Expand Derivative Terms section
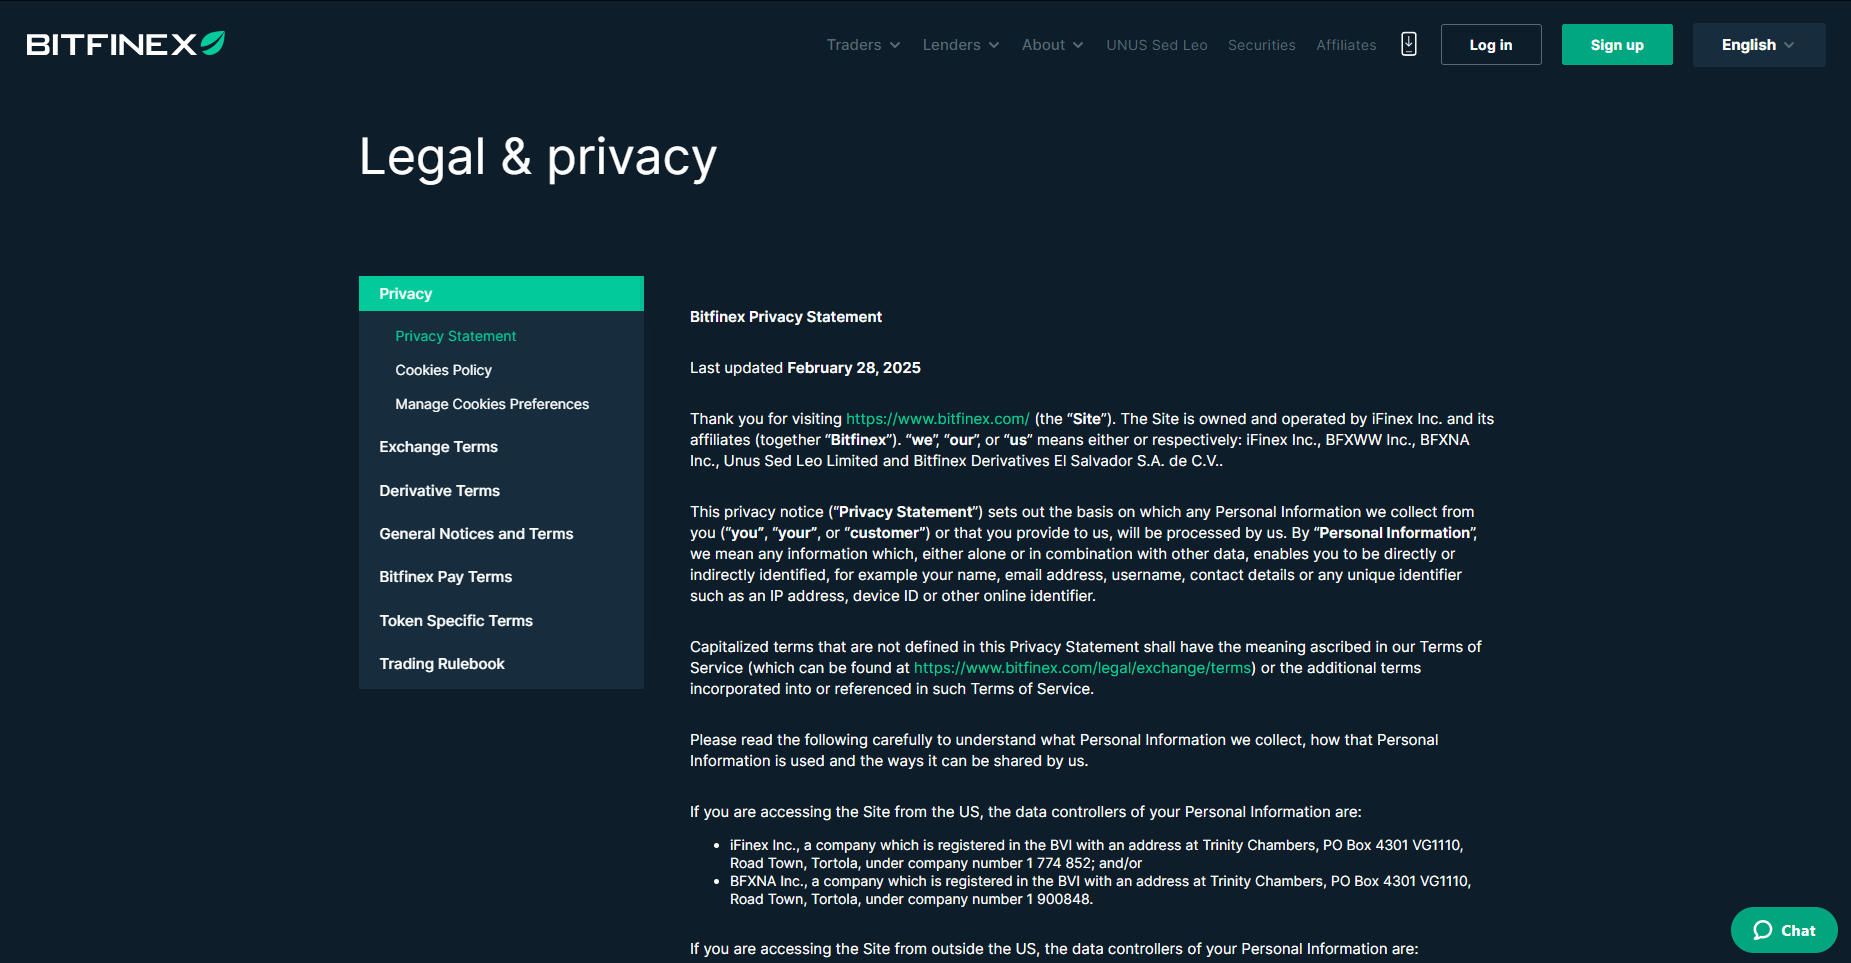 coord(439,491)
